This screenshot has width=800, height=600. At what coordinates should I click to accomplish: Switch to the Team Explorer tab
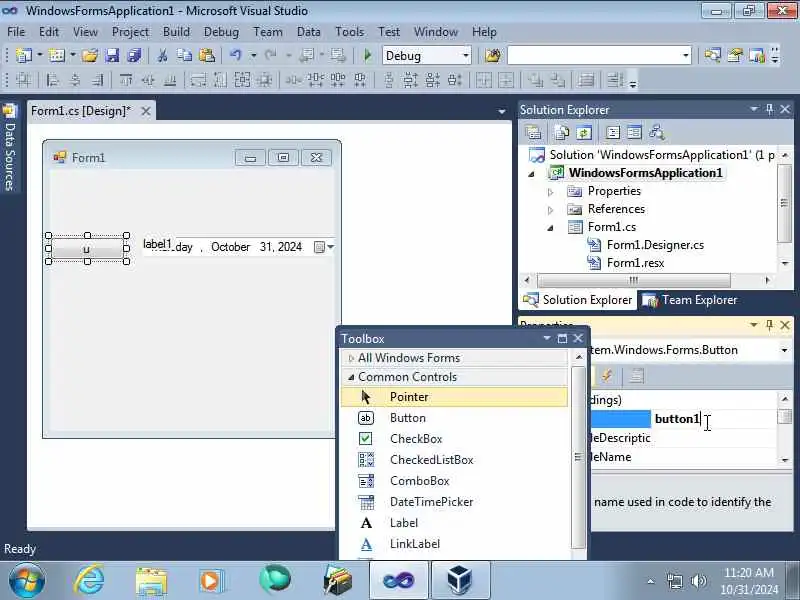690,300
